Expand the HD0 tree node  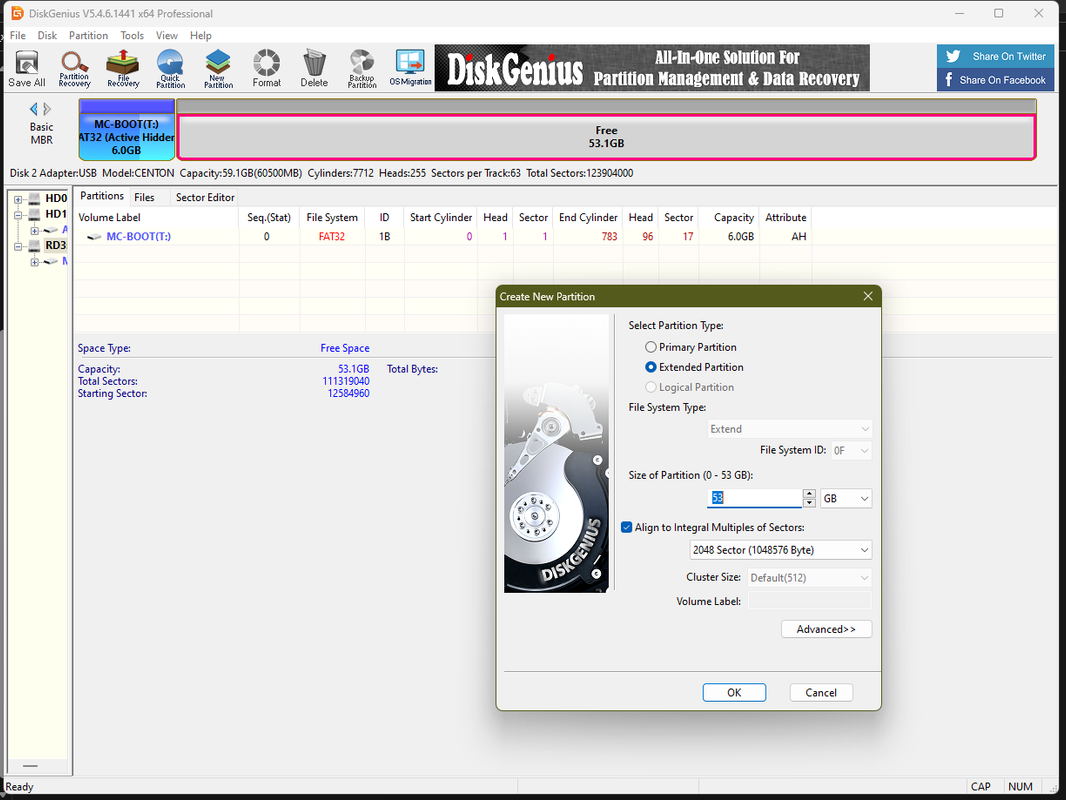pyautogui.click(x=18, y=199)
